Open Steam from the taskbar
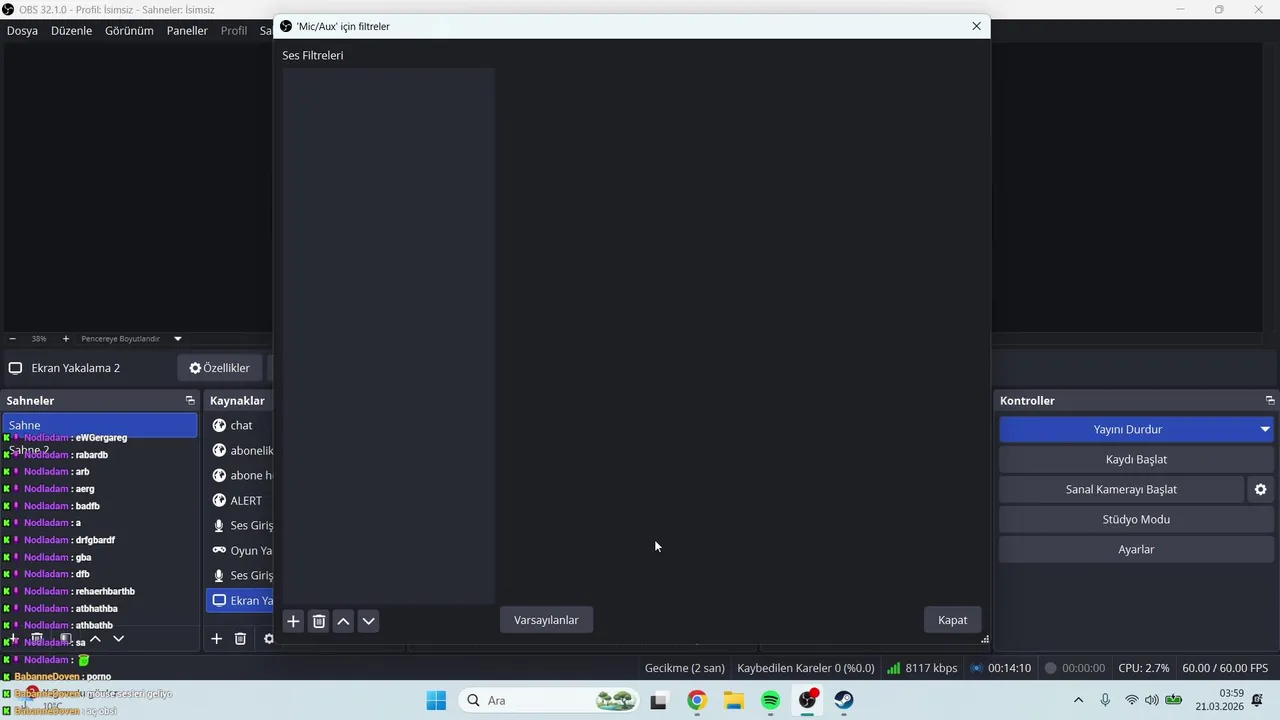This screenshot has height=720, width=1280. tap(844, 700)
